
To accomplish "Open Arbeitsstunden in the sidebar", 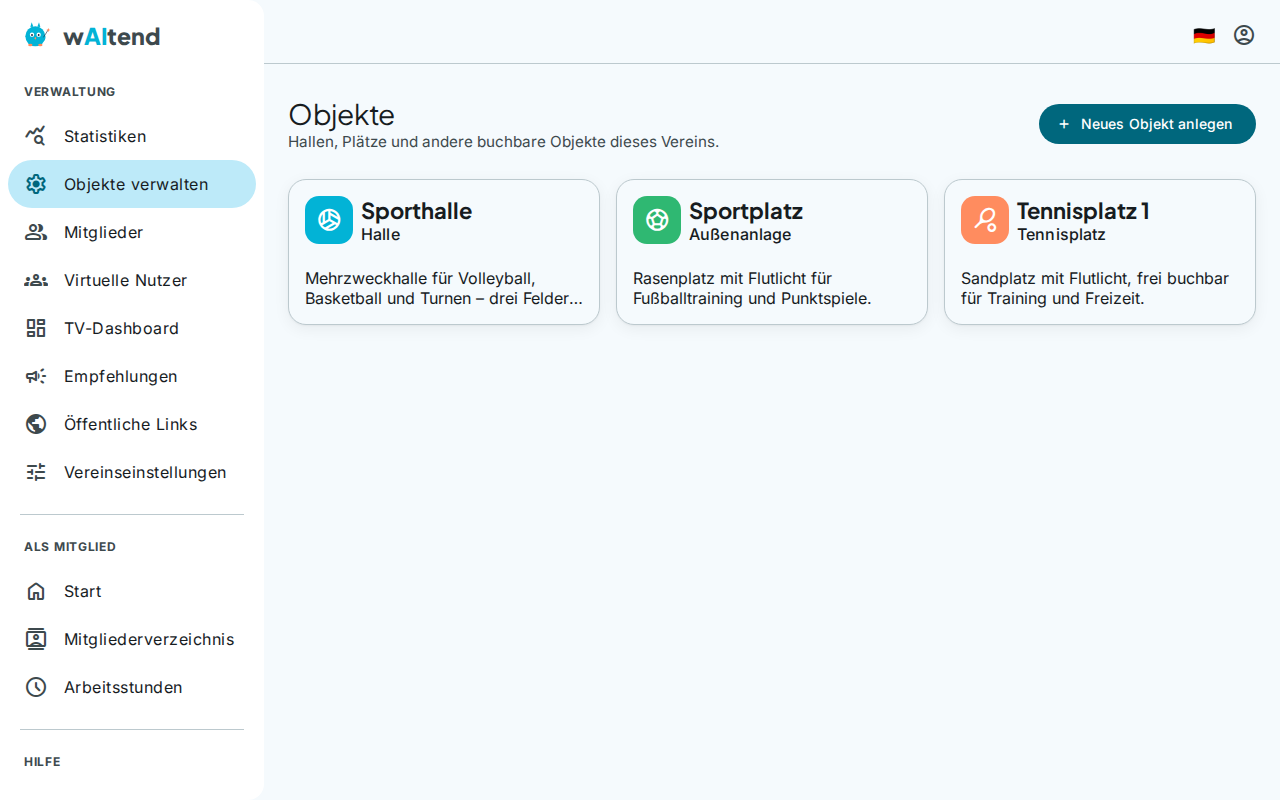I will point(132,687).
